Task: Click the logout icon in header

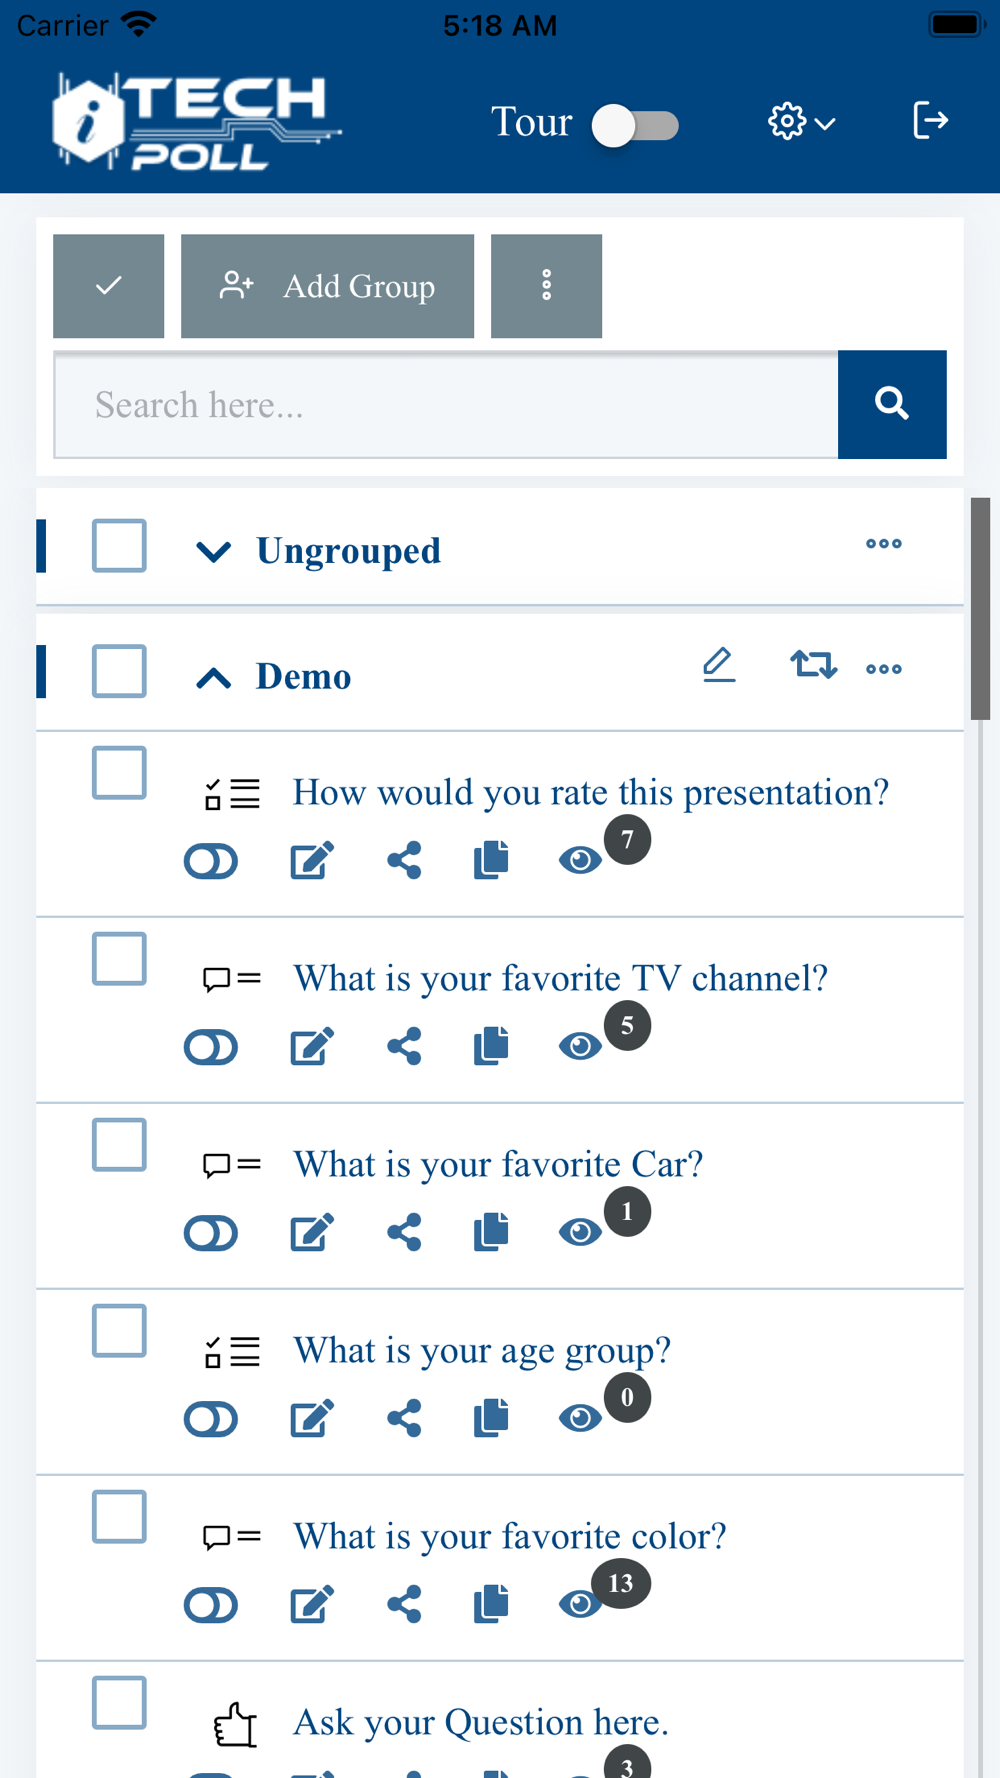Action: [930, 121]
